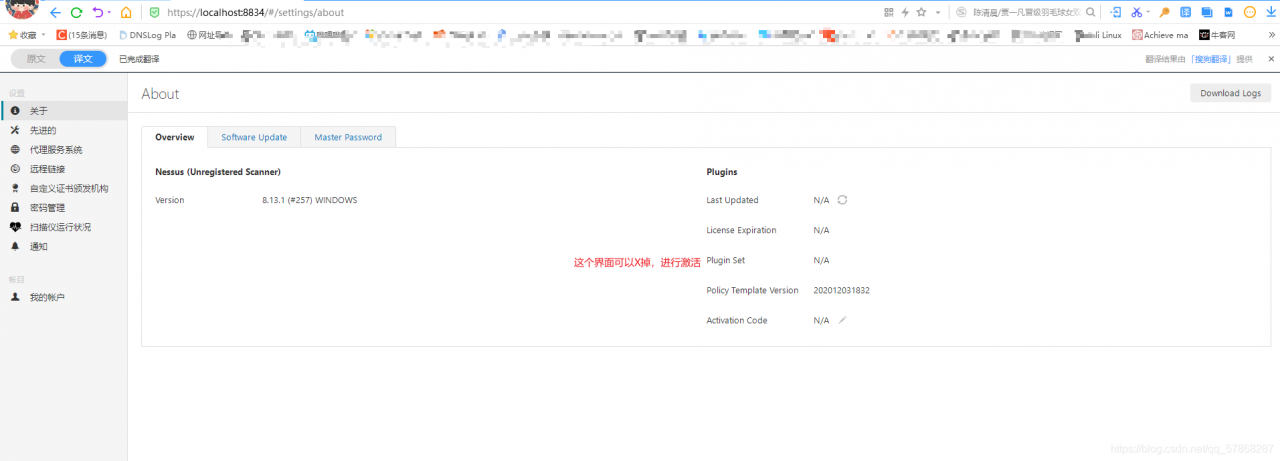
Task: Open the (15条消息) bookmark
Action: pyautogui.click(x=82, y=34)
